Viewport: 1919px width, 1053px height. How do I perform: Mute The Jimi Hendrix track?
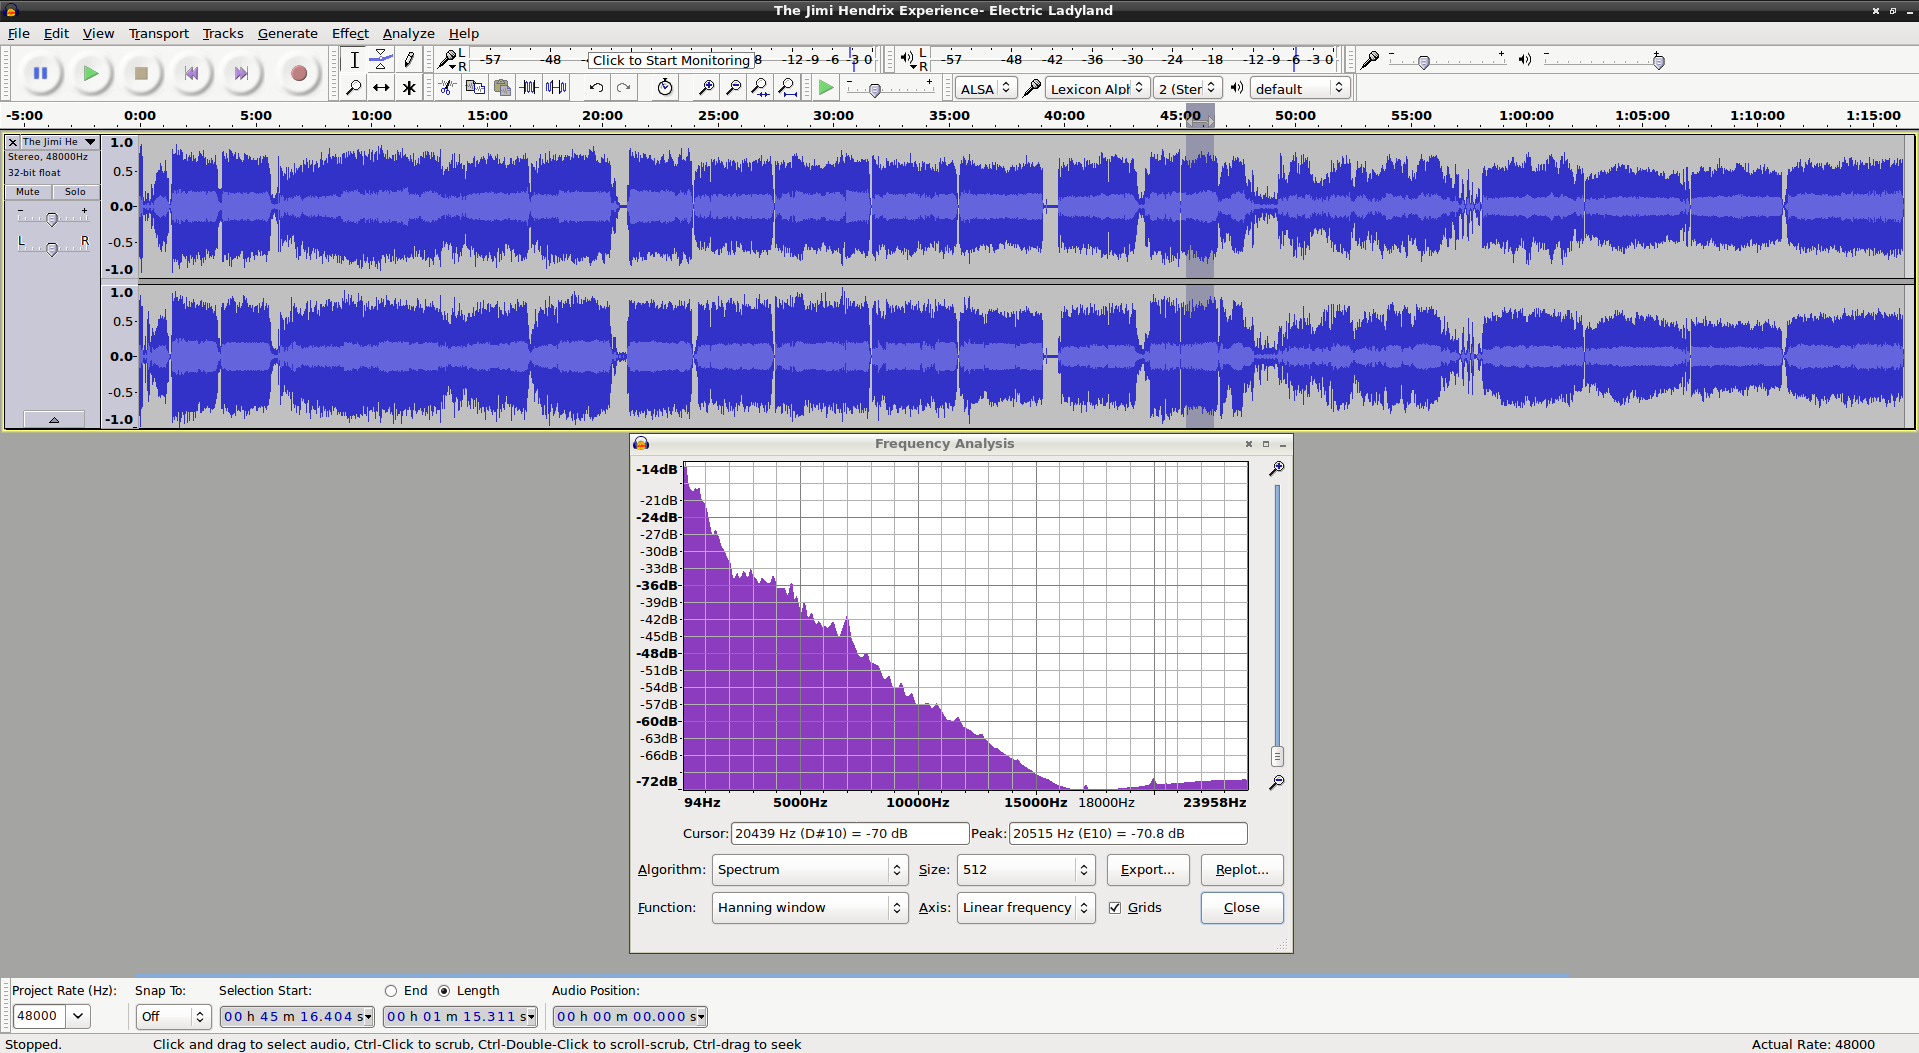(x=28, y=192)
